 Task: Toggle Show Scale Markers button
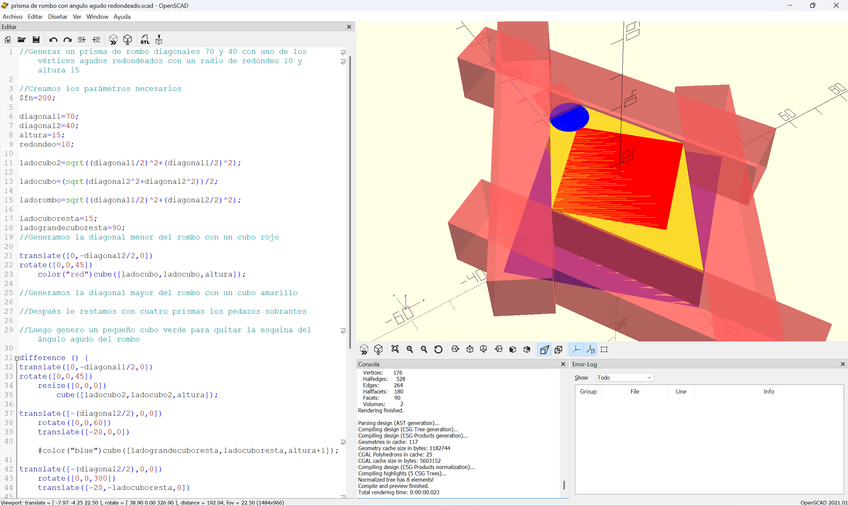[590, 350]
